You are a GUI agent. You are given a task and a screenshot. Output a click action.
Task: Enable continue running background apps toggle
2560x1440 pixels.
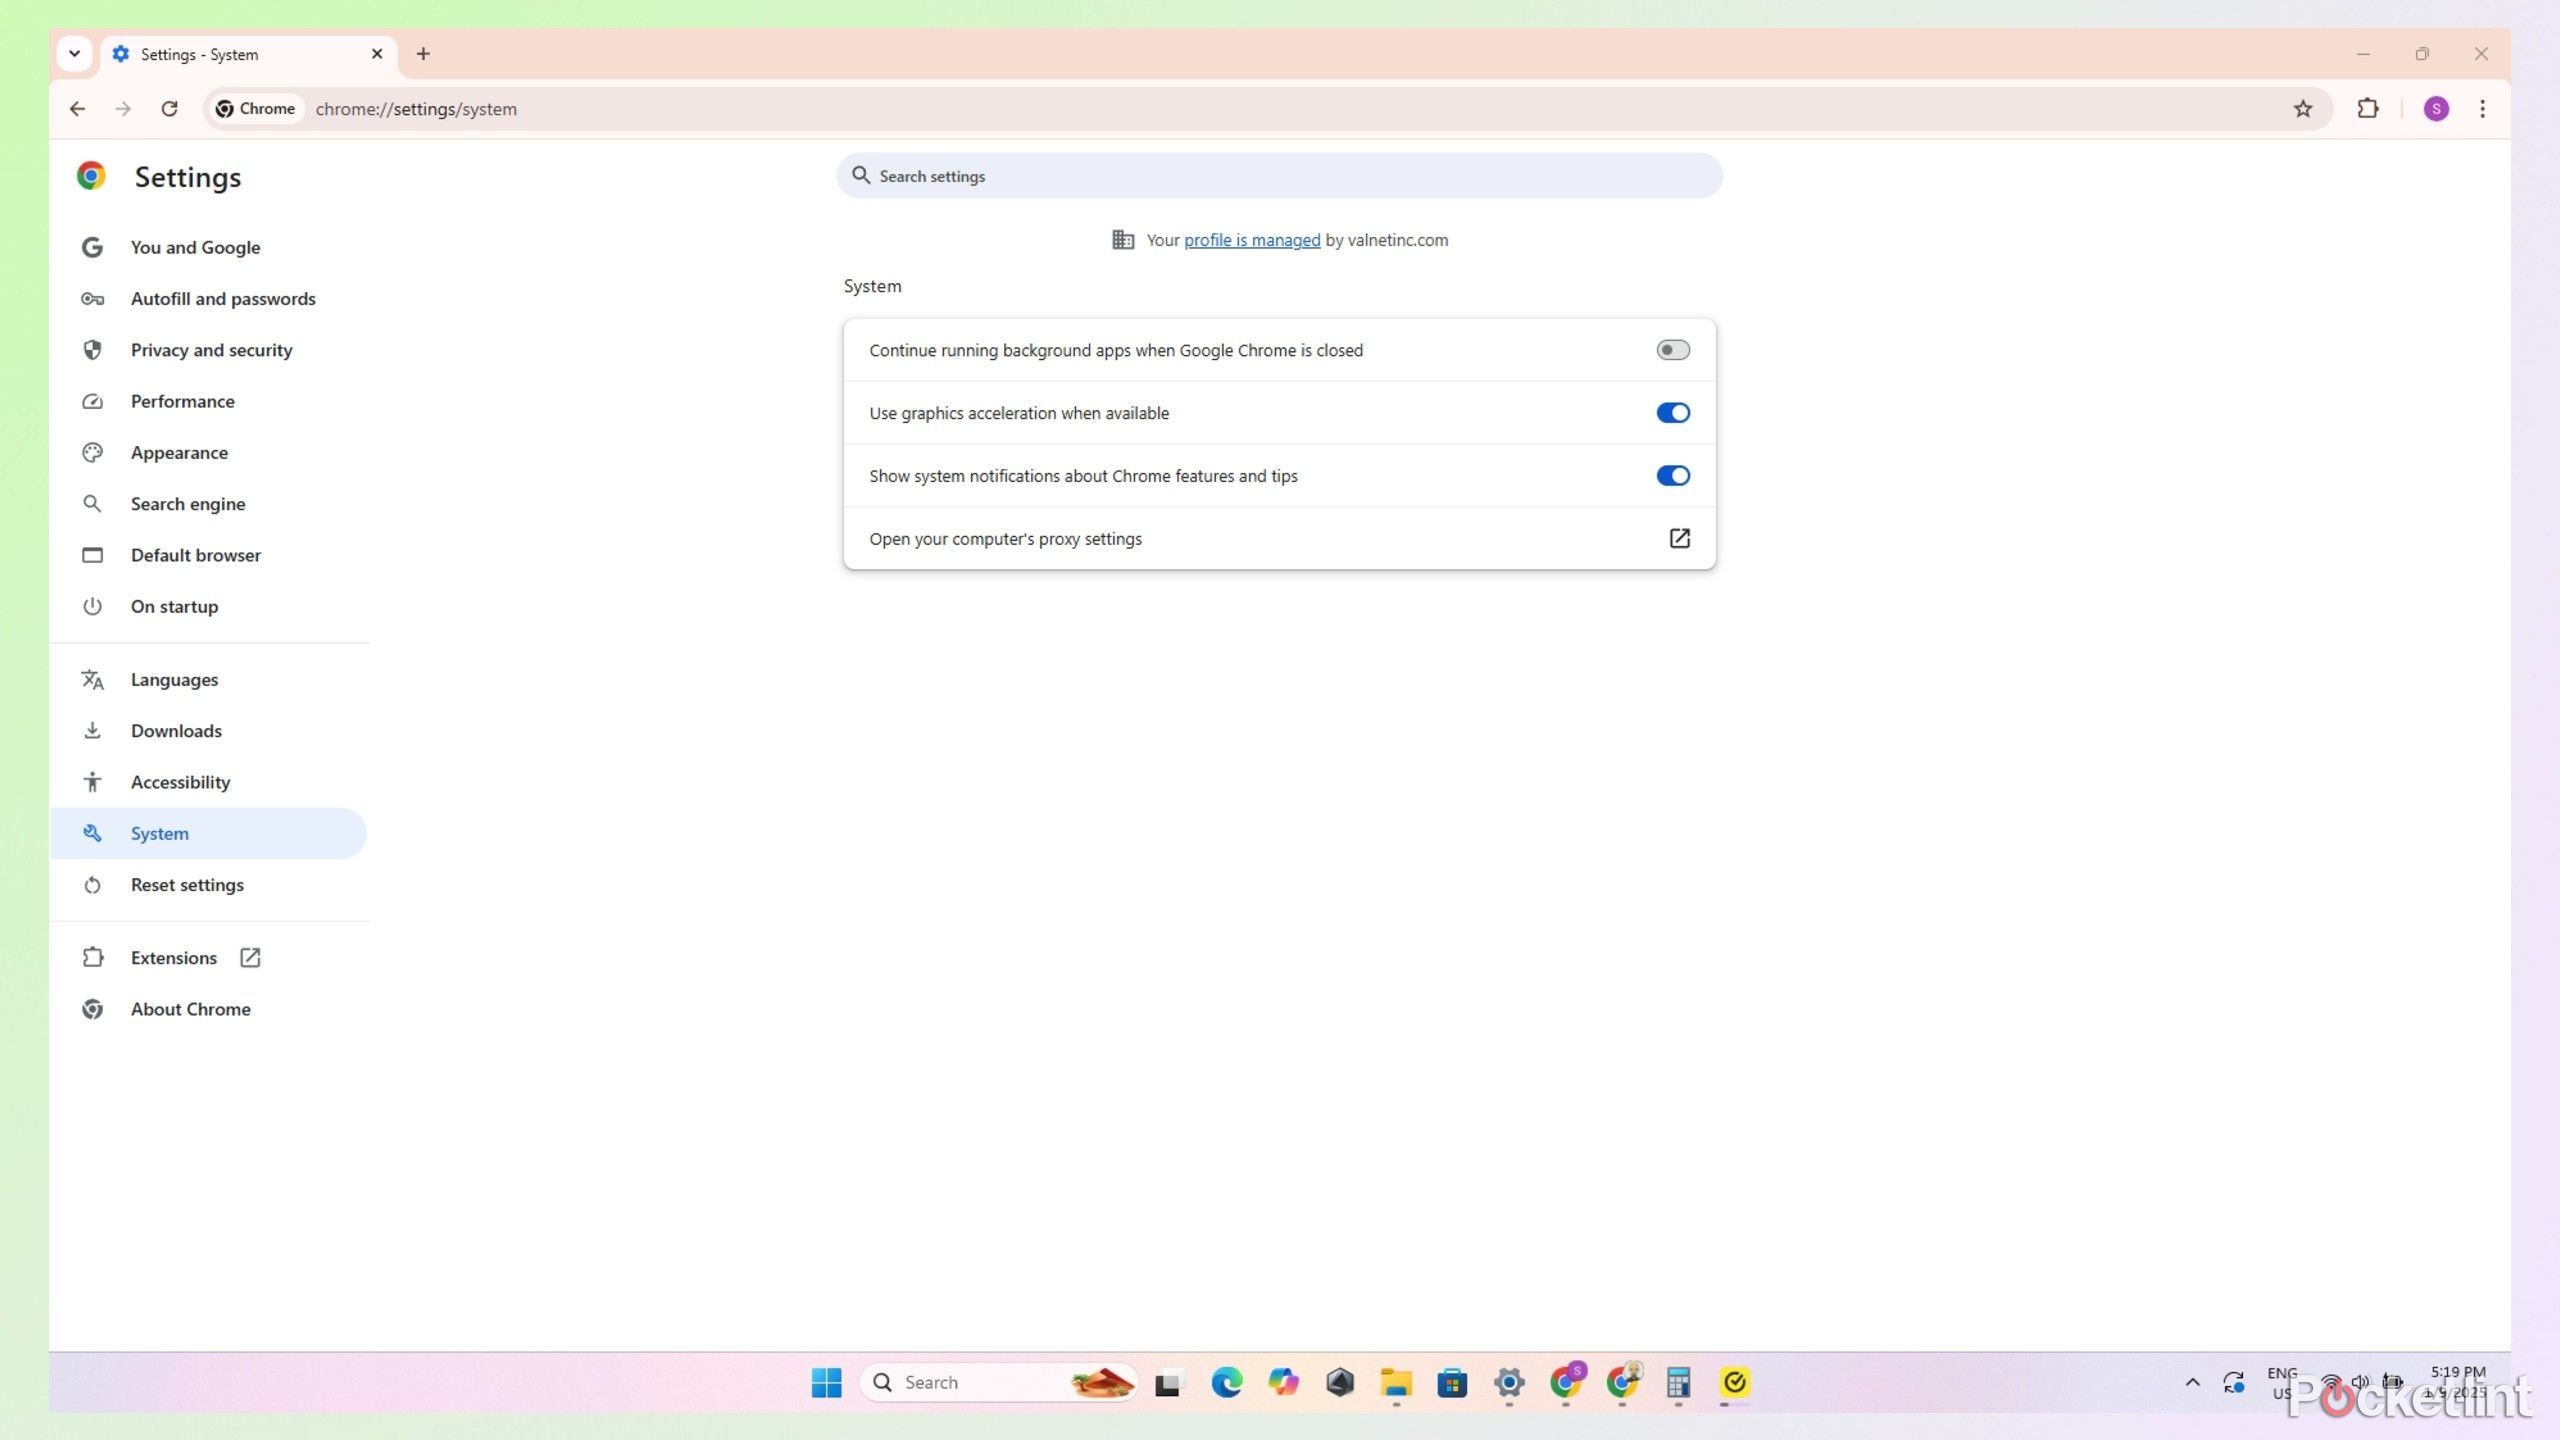point(1672,350)
